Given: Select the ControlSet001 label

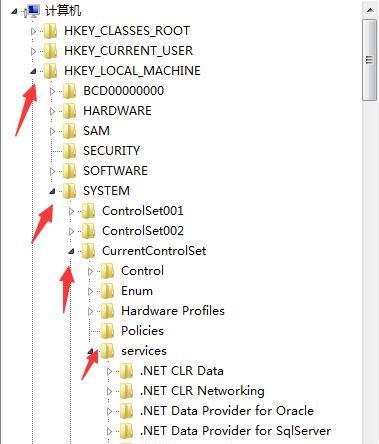Looking at the screenshot, I should pyautogui.click(x=143, y=211).
